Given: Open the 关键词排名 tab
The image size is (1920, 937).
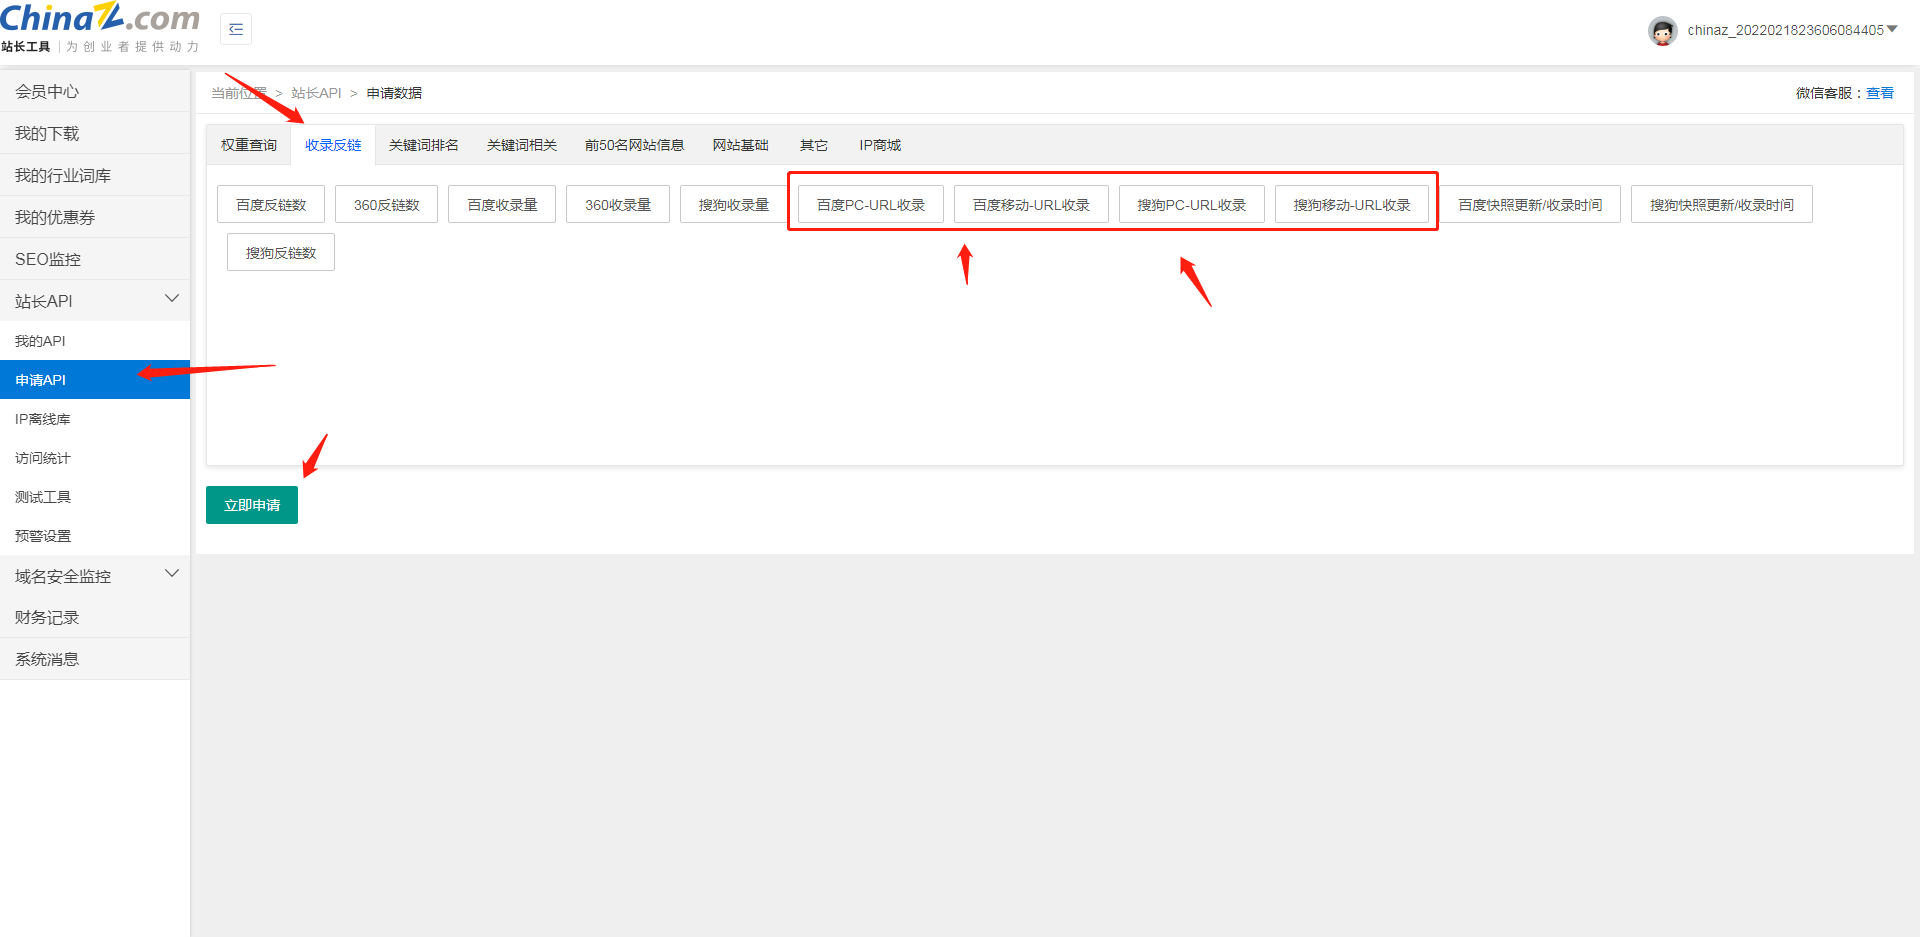Looking at the screenshot, I should point(424,145).
